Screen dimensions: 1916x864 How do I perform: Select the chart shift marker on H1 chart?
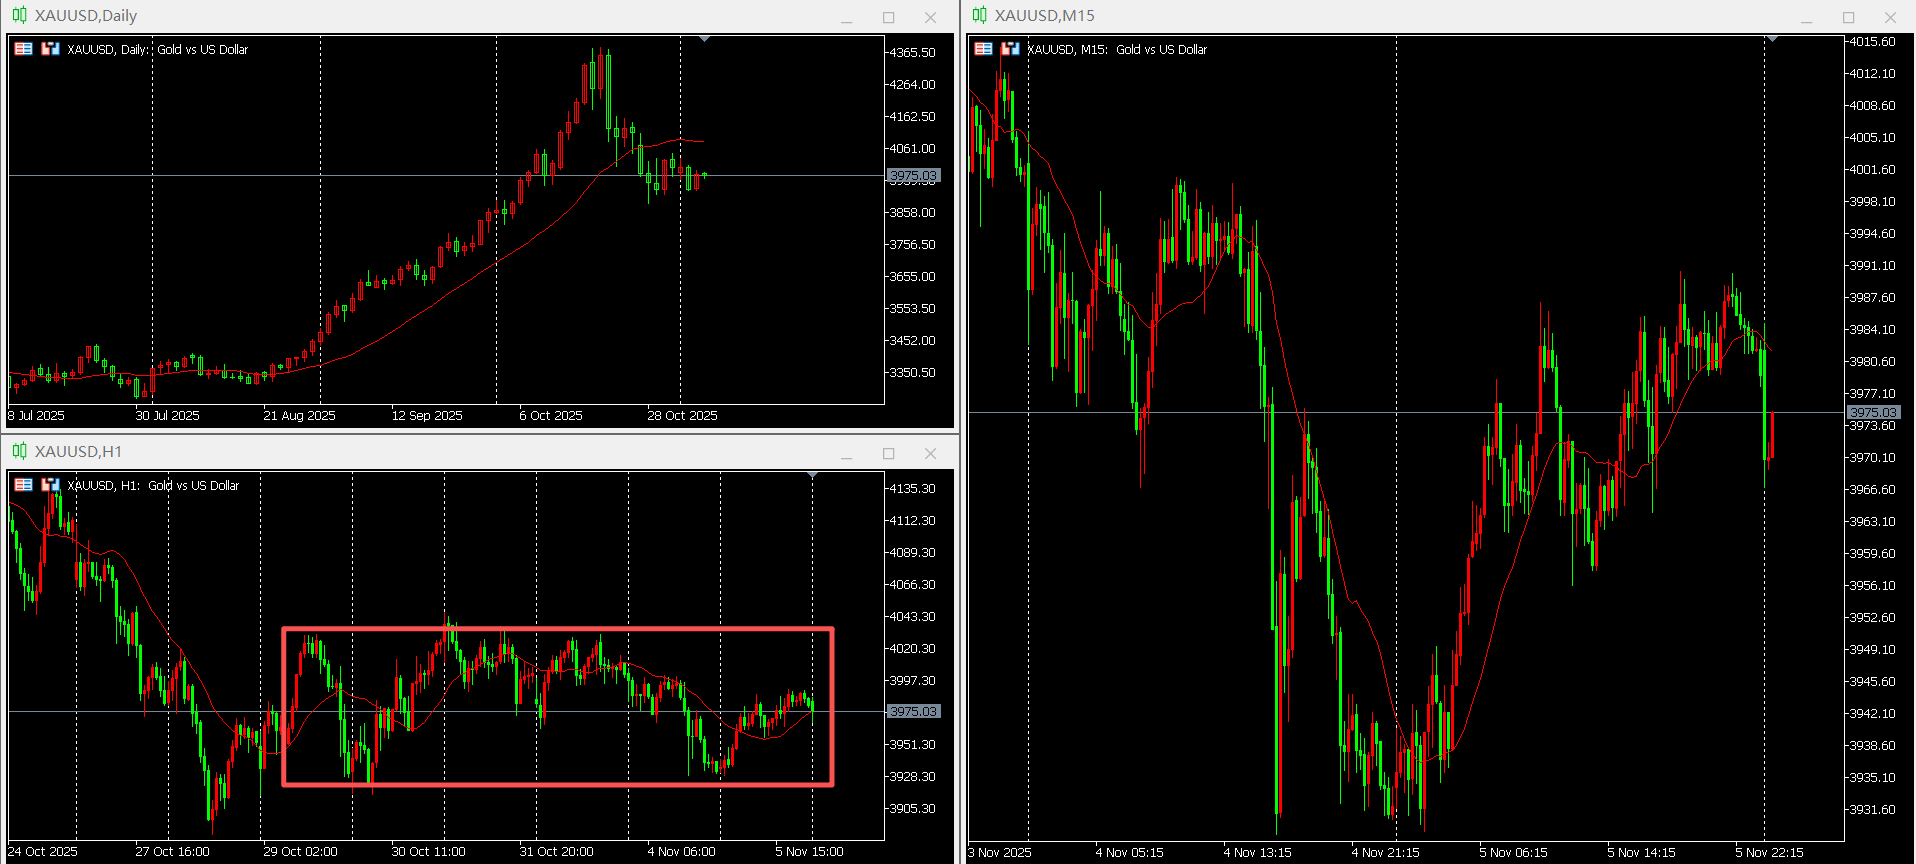click(x=813, y=475)
